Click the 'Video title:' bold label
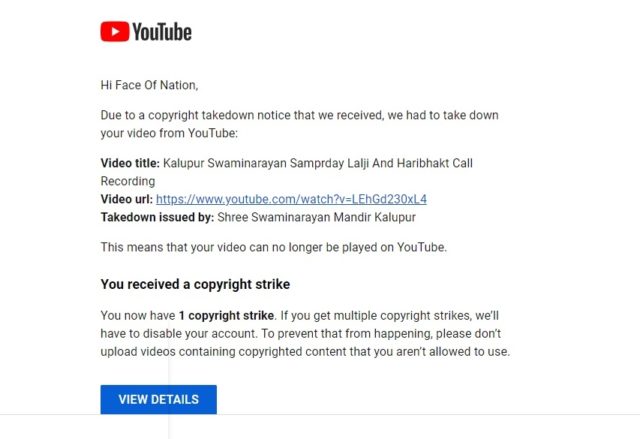Viewport: 640px width, 439px height. [130, 163]
